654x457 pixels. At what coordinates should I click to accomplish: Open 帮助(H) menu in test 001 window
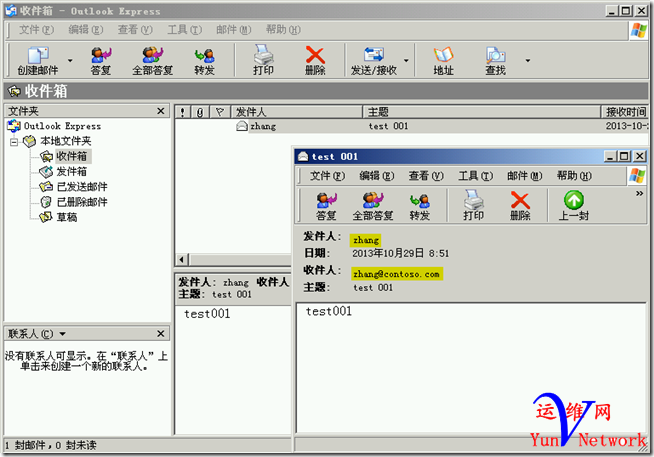pyautogui.click(x=574, y=176)
